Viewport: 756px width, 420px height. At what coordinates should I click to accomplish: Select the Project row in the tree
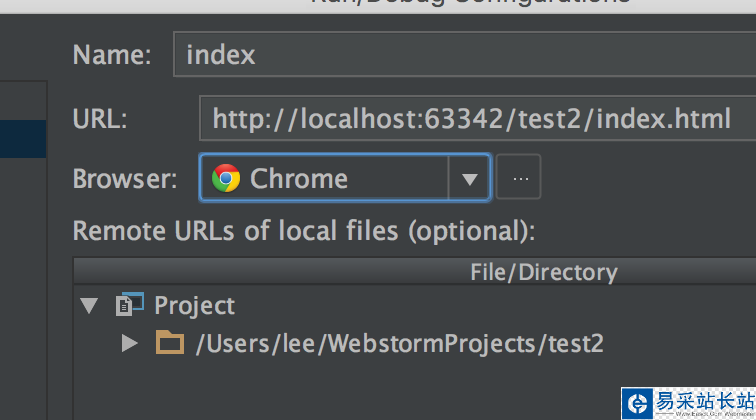click(195, 305)
